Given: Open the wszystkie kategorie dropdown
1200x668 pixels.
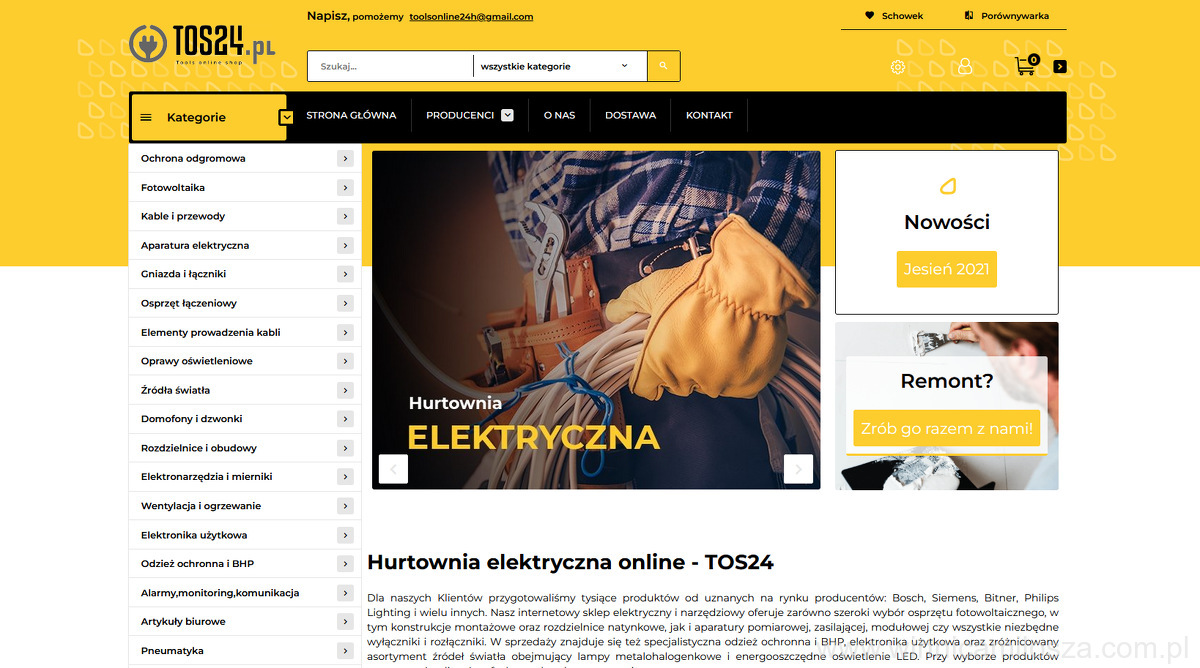Looking at the screenshot, I should (x=559, y=66).
